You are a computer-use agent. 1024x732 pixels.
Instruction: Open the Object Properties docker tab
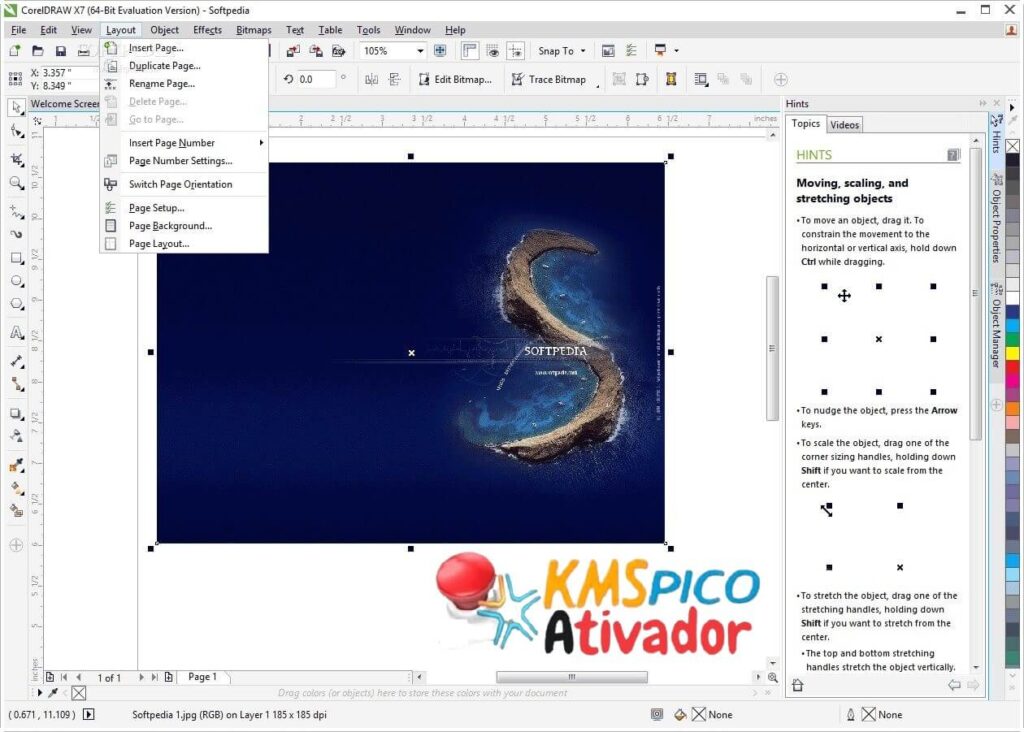(x=997, y=219)
